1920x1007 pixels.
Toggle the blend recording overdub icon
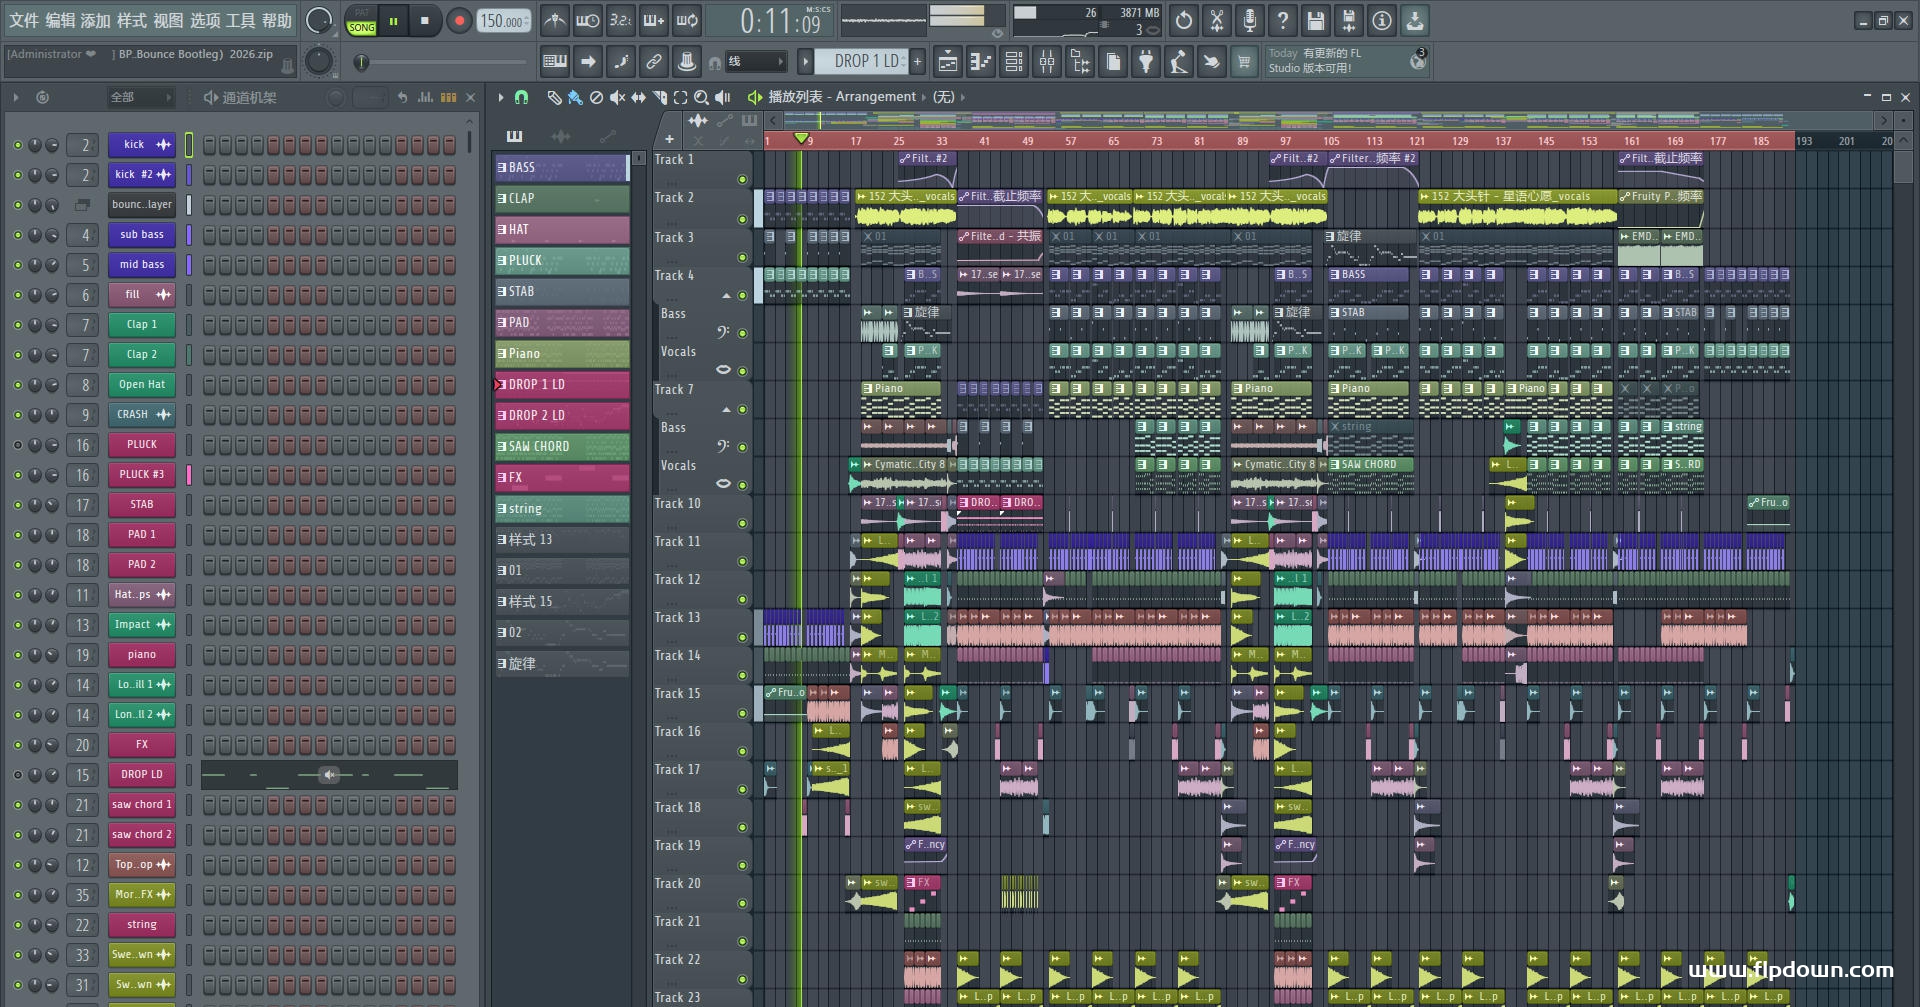(x=654, y=20)
